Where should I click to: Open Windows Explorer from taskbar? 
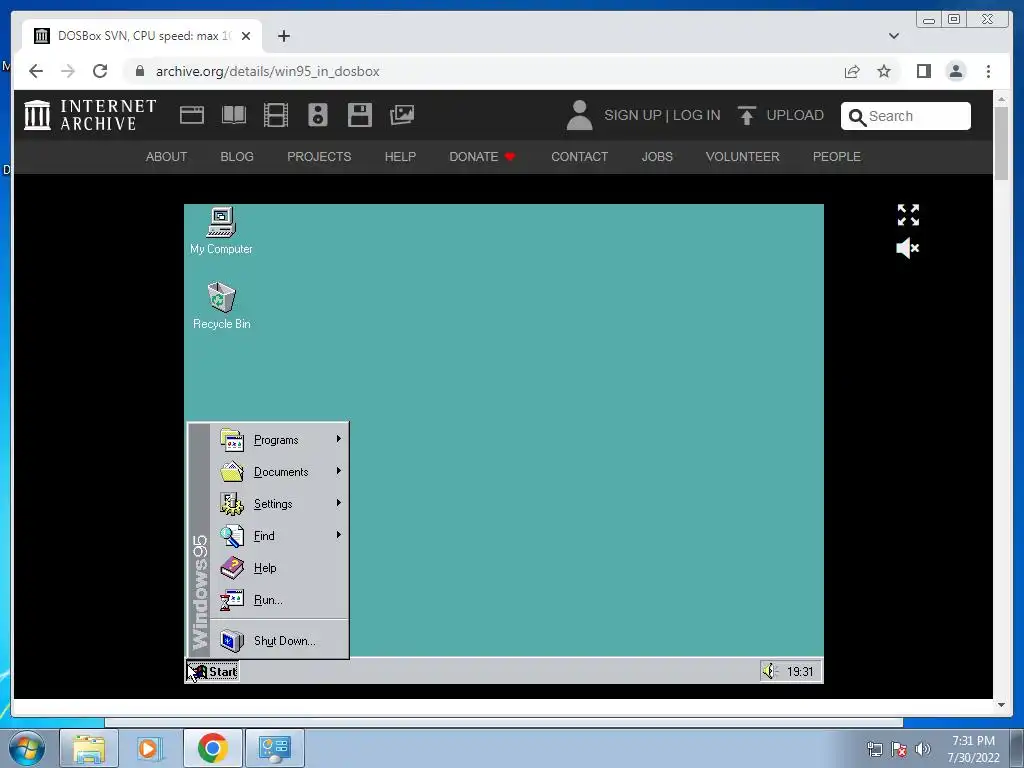coord(89,748)
